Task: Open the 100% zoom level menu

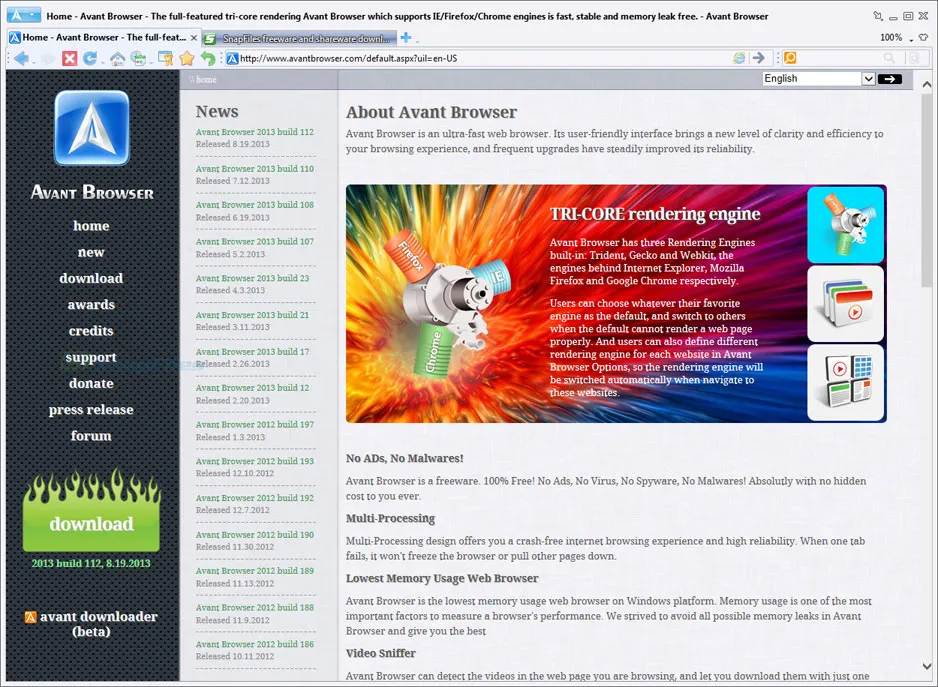Action: click(896, 38)
